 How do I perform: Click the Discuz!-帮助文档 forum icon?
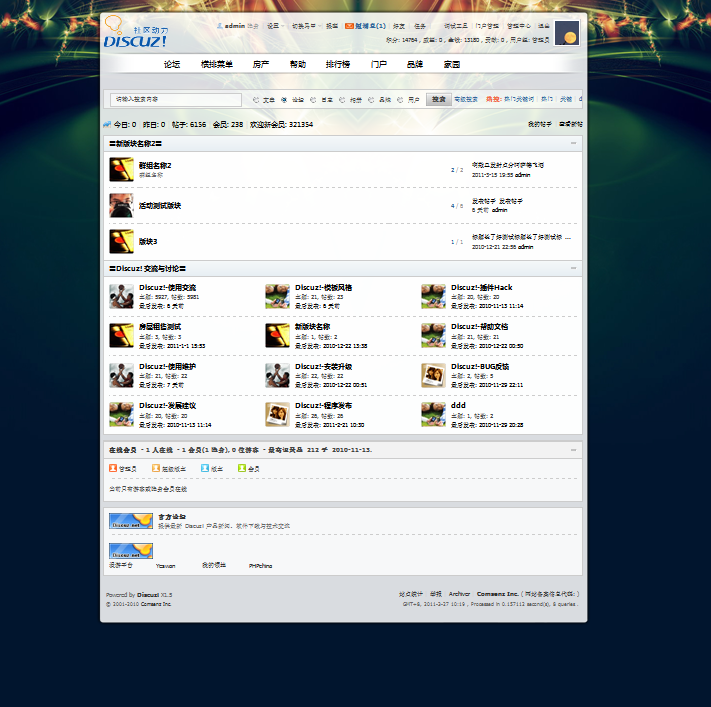[x=433, y=336]
